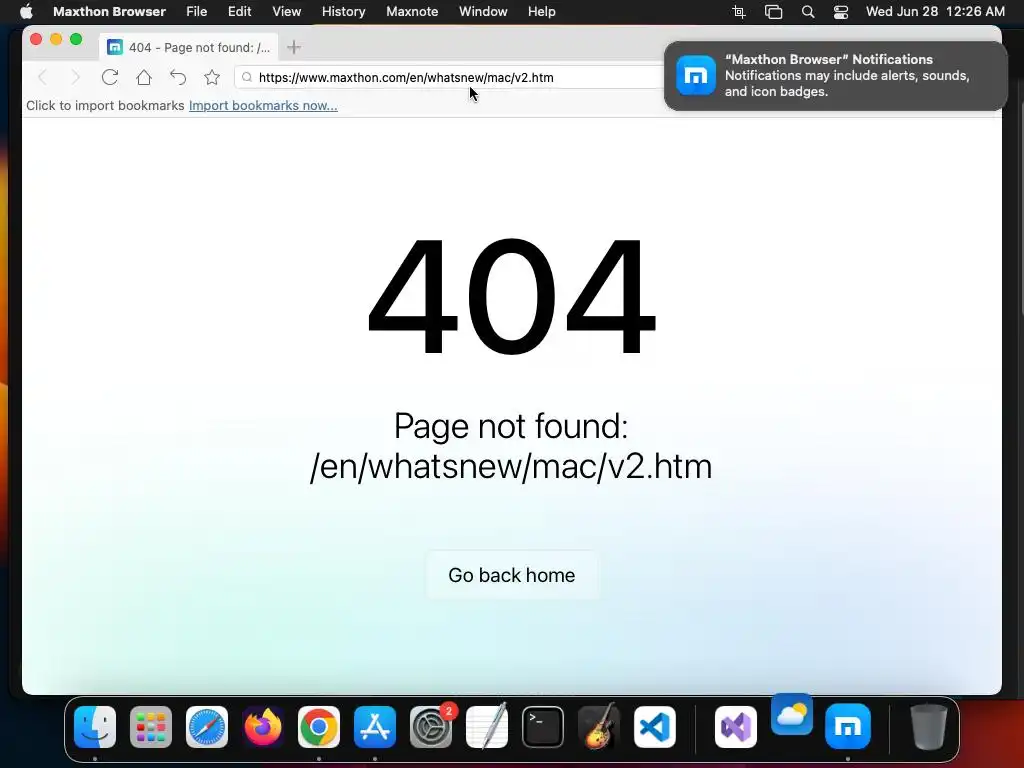The width and height of the screenshot is (1024, 768).
Task: Open the View menu
Action: 287,12
